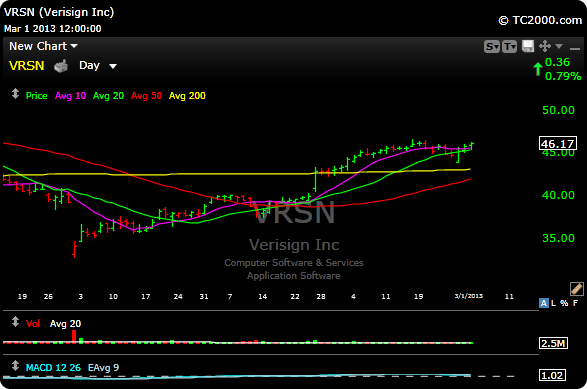The image size is (587, 389).
Task: Select the green Avg 20 price label
Action: (x=108, y=96)
